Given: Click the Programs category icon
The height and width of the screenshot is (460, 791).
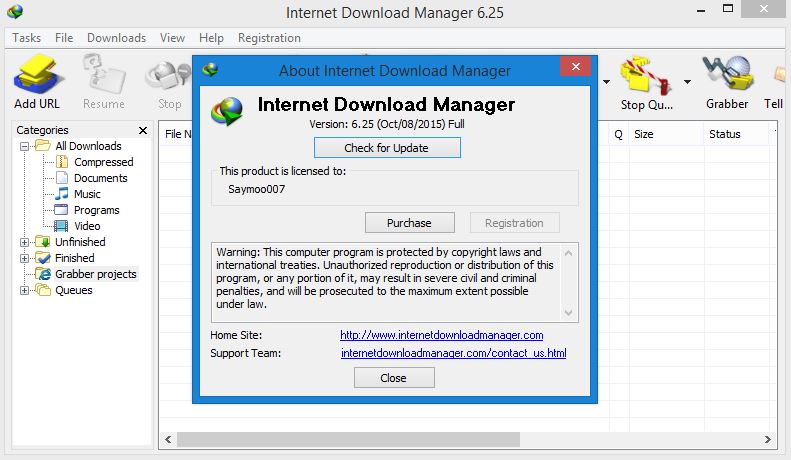Looking at the screenshot, I should [x=61, y=210].
